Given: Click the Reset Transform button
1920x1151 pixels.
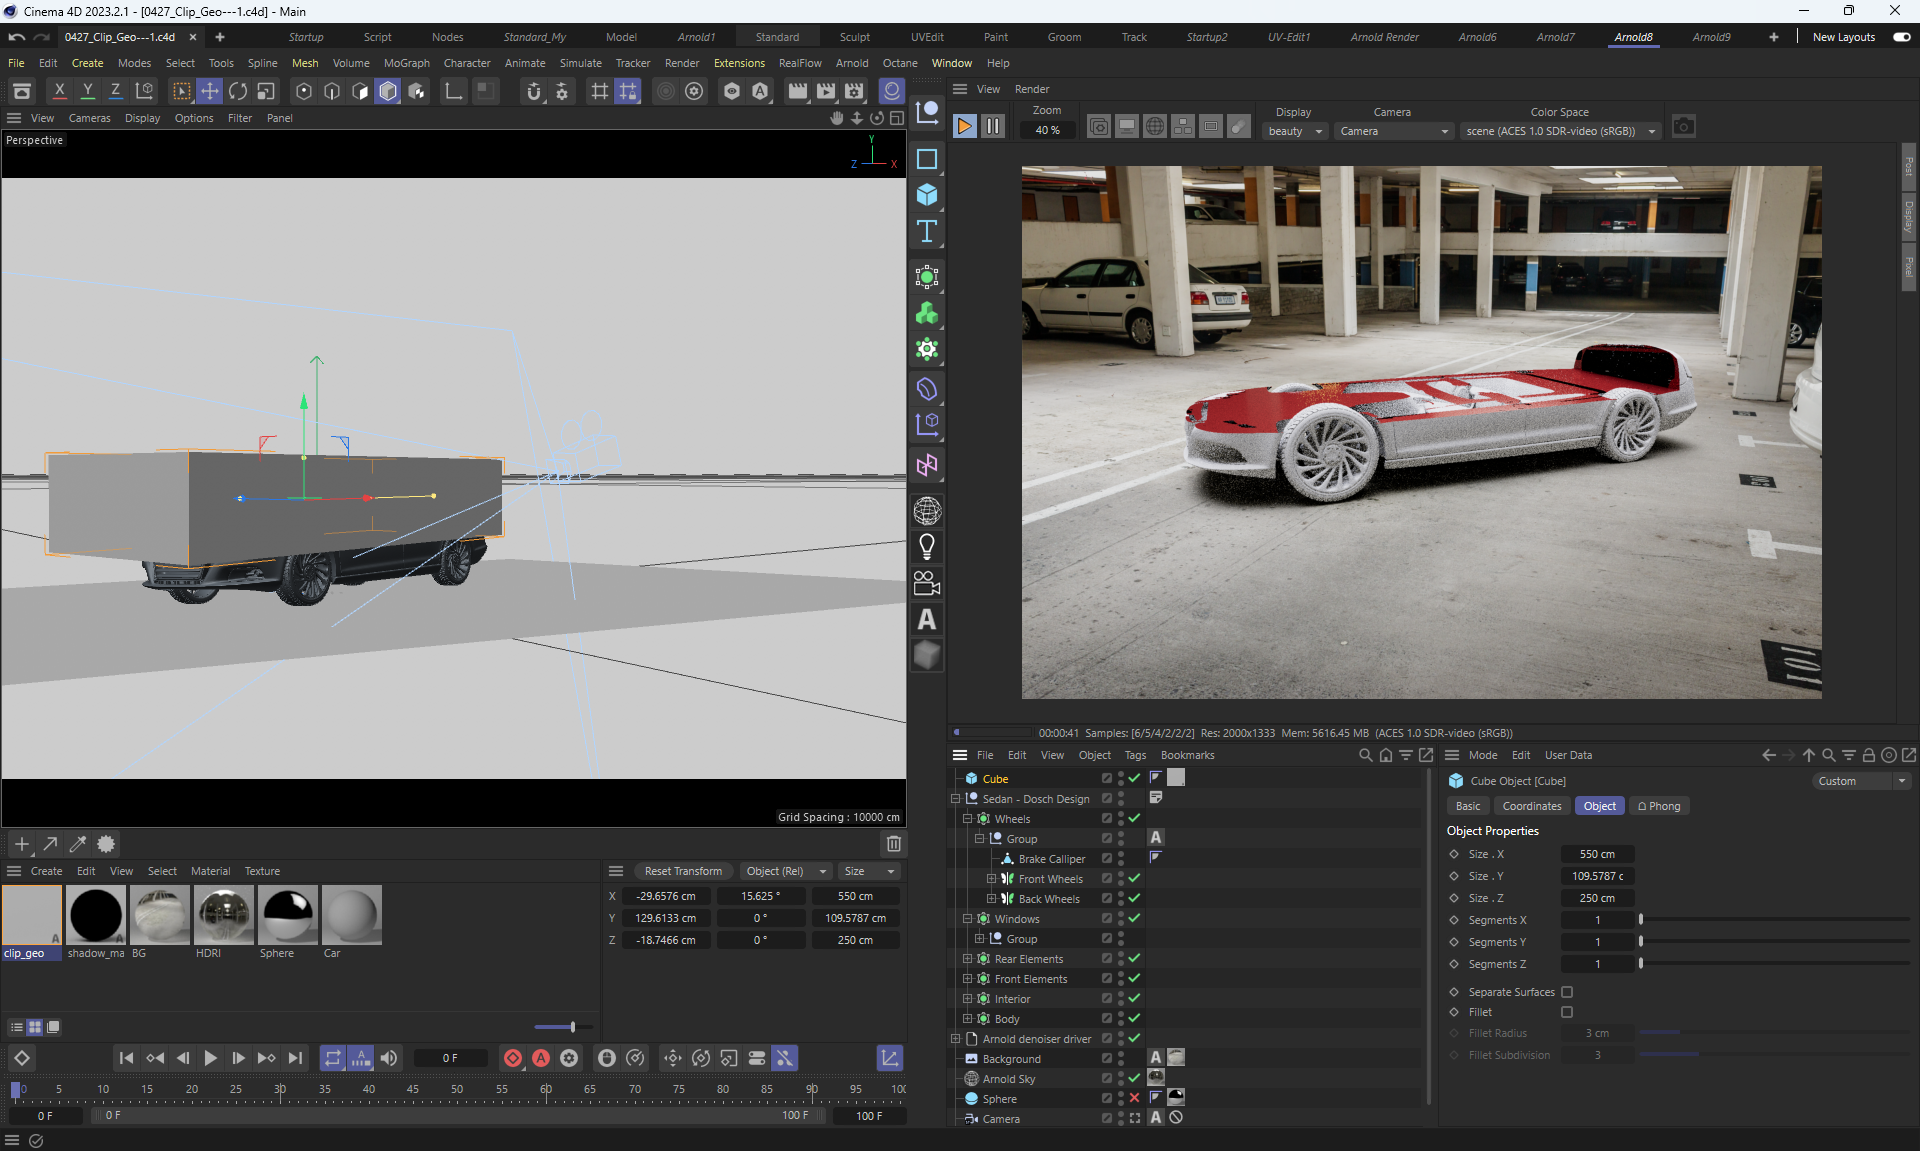Looking at the screenshot, I should tap(683, 871).
